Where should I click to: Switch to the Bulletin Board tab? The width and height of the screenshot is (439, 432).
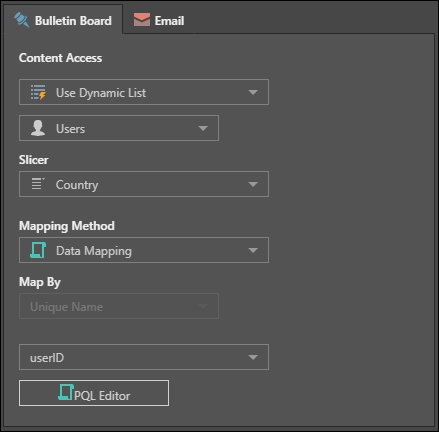point(63,20)
